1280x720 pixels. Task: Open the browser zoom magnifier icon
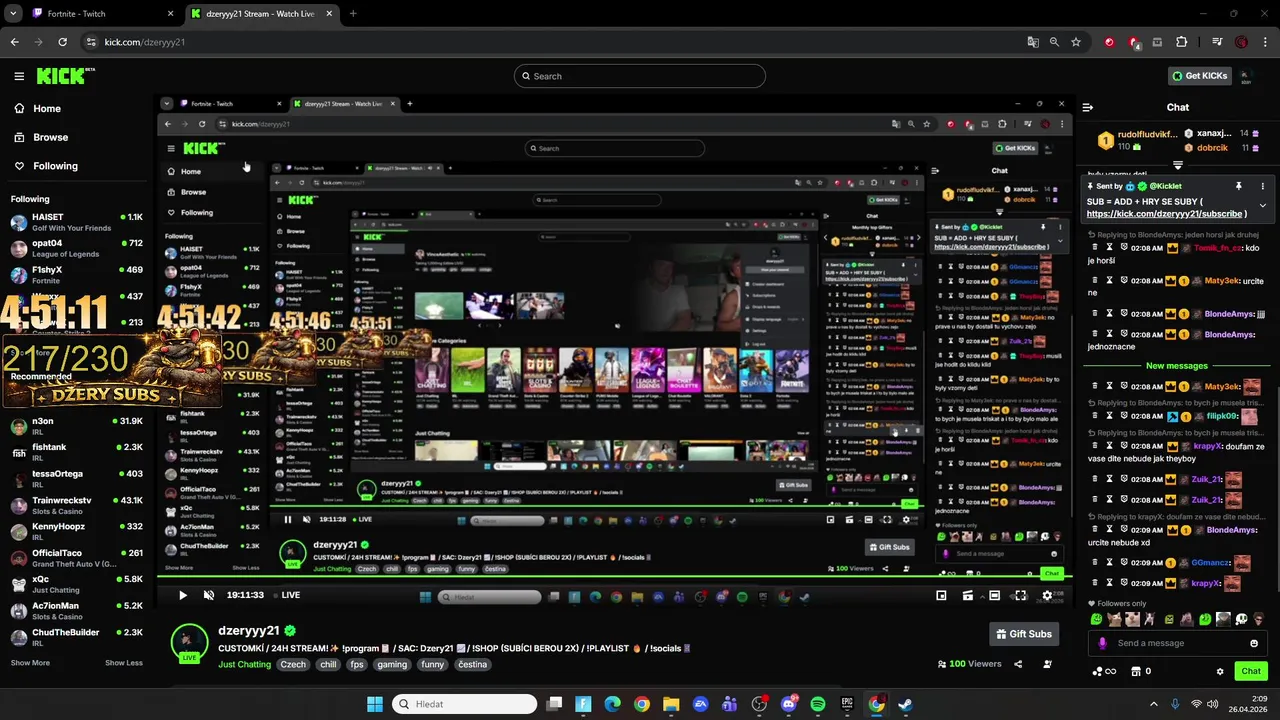point(1054,42)
